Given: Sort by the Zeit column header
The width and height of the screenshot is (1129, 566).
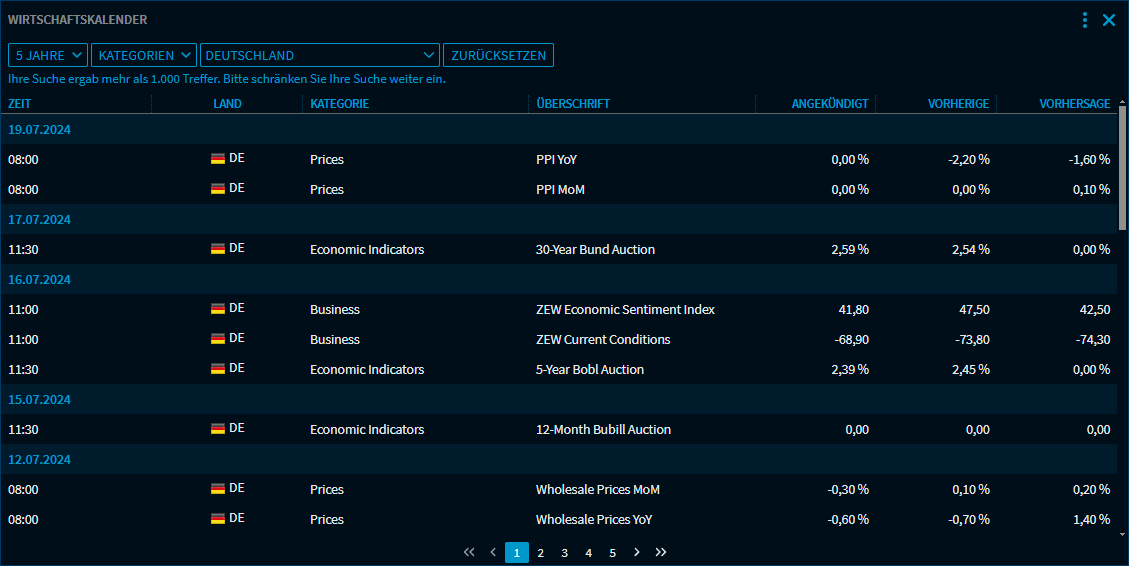Looking at the screenshot, I should coord(21,104).
